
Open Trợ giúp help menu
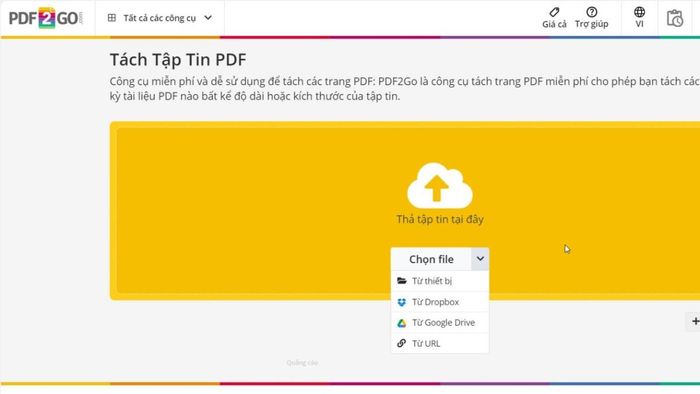coord(592,18)
